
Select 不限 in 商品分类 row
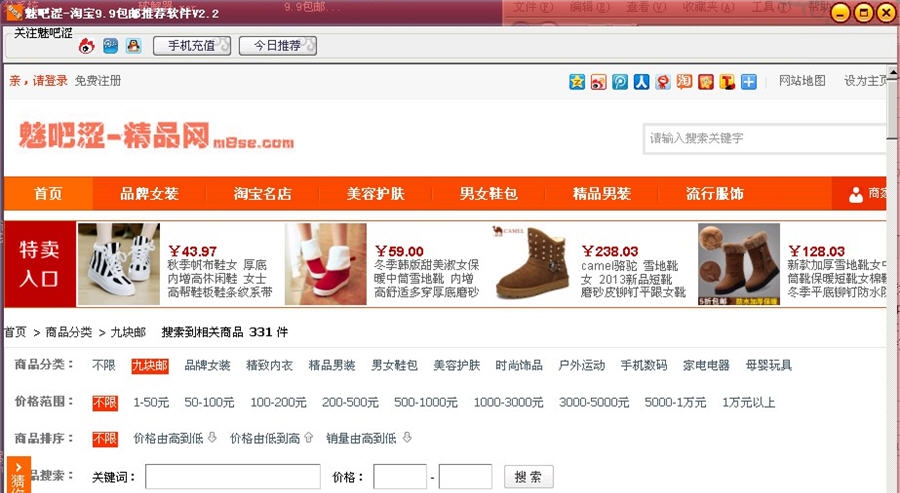tap(104, 365)
